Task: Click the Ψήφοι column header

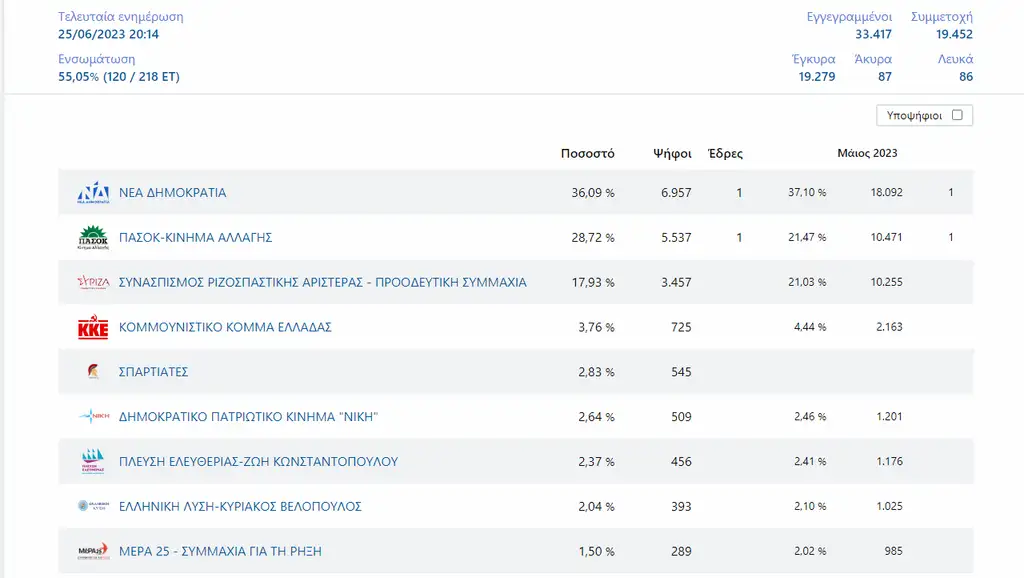Action: (x=672, y=153)
